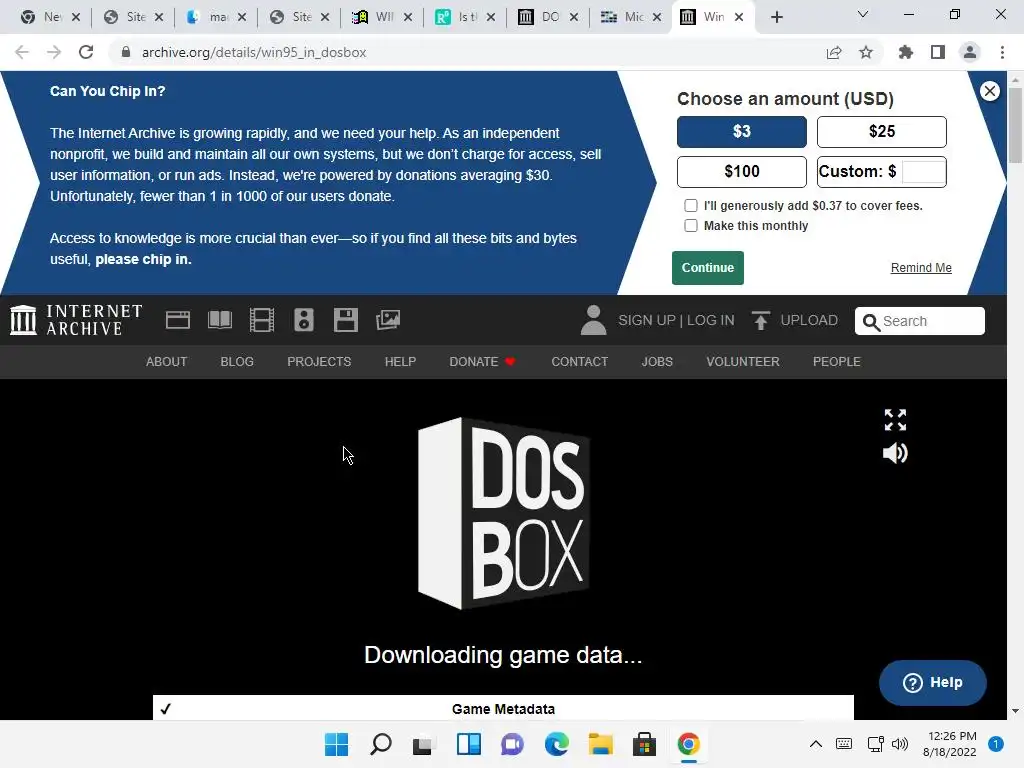This screenshot has width=1024, height=768.
Task: Open the Audio (speaker) section icon
Action: 304,320
